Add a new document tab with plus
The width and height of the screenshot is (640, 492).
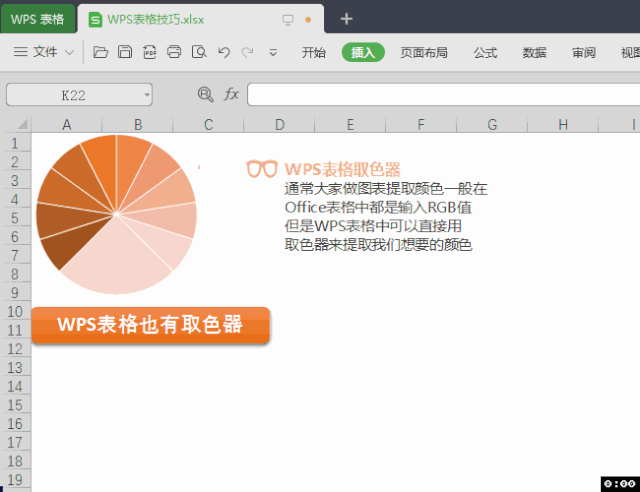tap(346, 19)
